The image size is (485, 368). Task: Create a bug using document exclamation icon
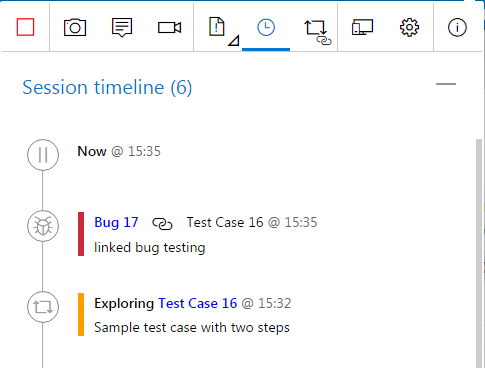click(217, 26)
